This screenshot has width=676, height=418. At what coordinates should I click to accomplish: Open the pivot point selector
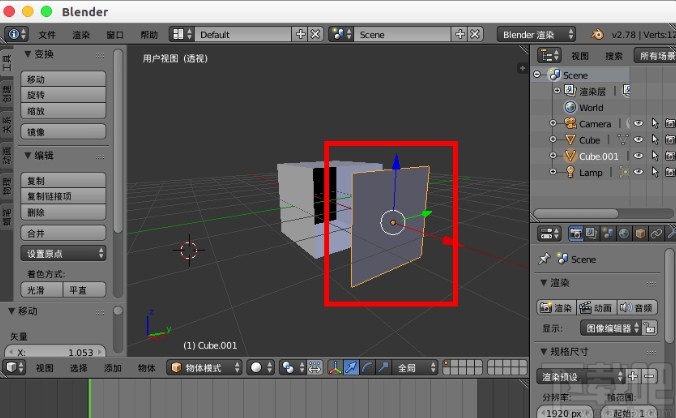pos(293,368)
